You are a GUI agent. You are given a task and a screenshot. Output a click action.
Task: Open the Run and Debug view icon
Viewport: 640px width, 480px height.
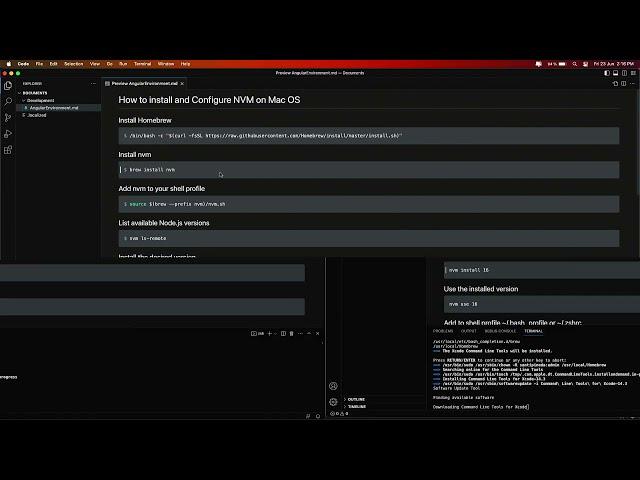pyautogui.click(x=8, y=133)
